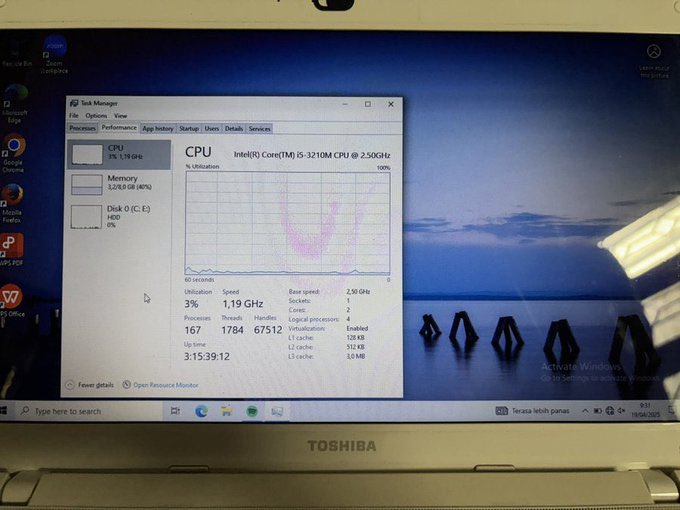Close the Task Manager window
Screen dimensions: 680x510
tap(391, 104)
